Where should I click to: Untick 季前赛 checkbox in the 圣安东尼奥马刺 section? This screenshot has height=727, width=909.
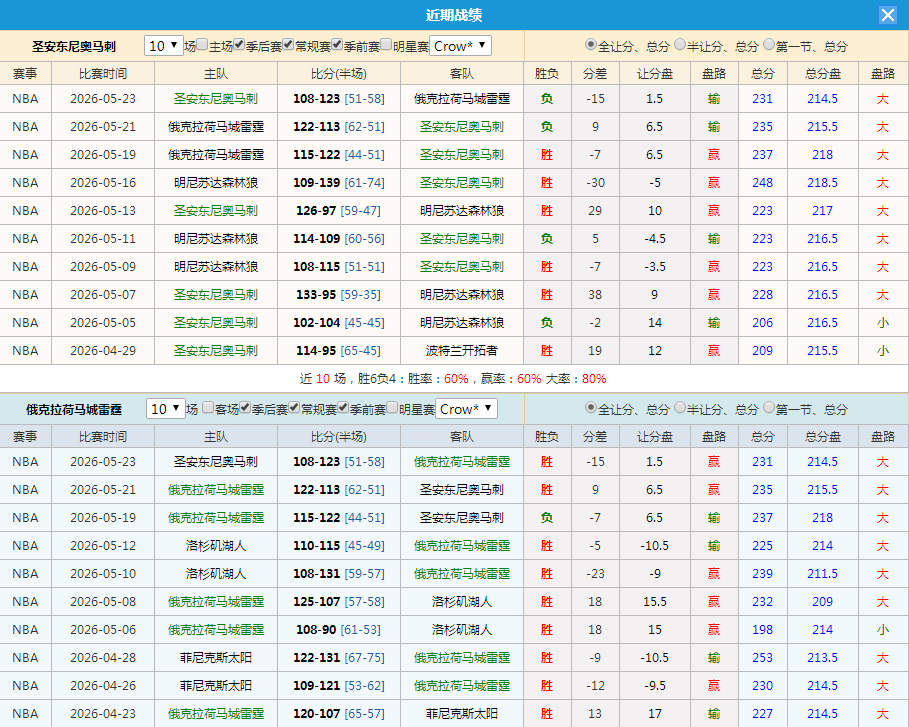[337, 45]
